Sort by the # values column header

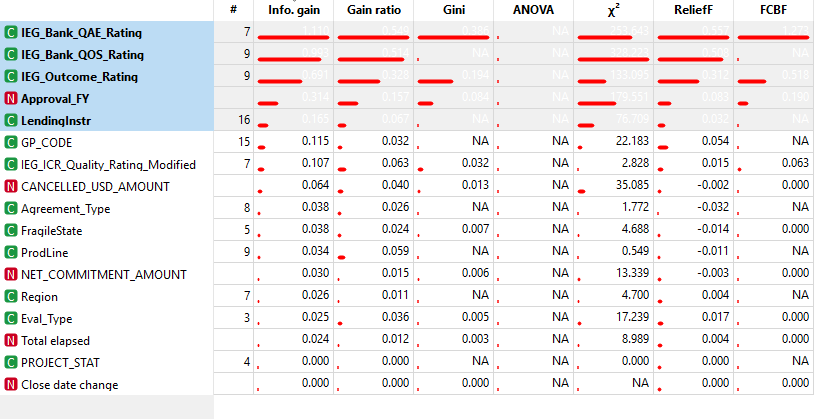tap(234, 10)
